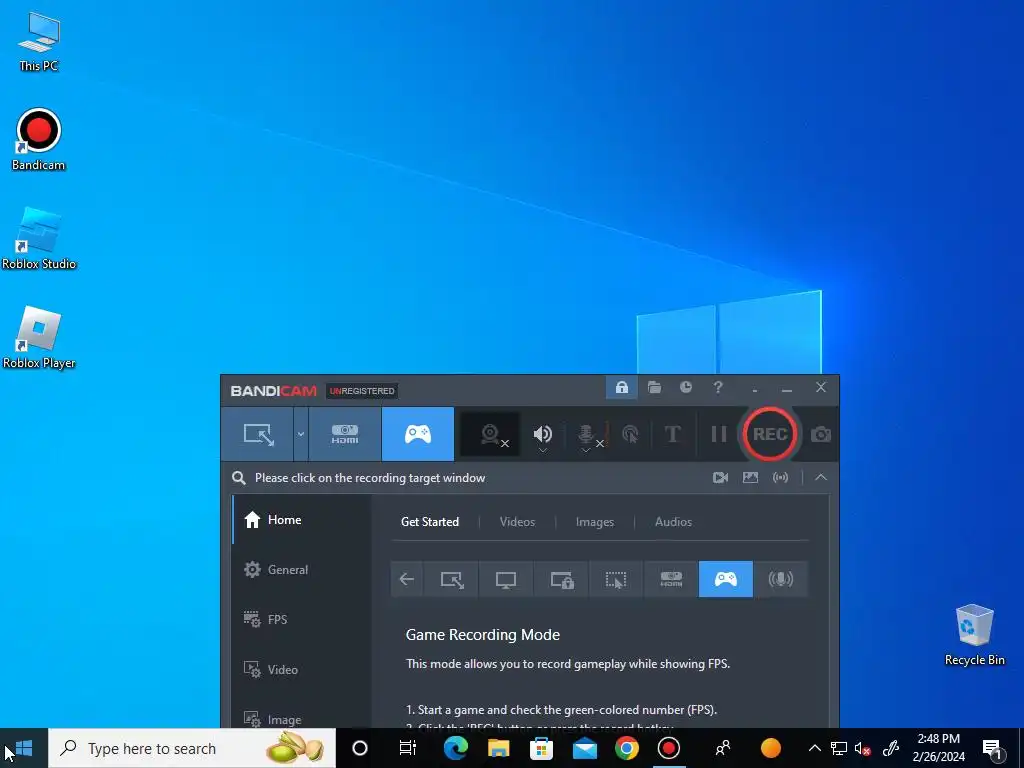Open output folder icon in title bar

click(x=654, y=388)
